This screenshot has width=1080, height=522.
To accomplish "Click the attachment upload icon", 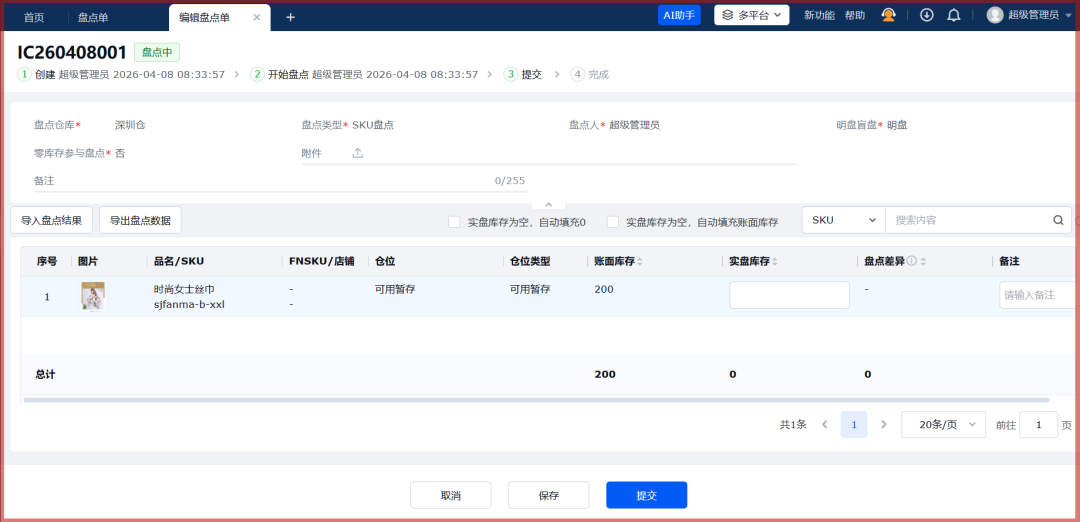I will (358, 153).
